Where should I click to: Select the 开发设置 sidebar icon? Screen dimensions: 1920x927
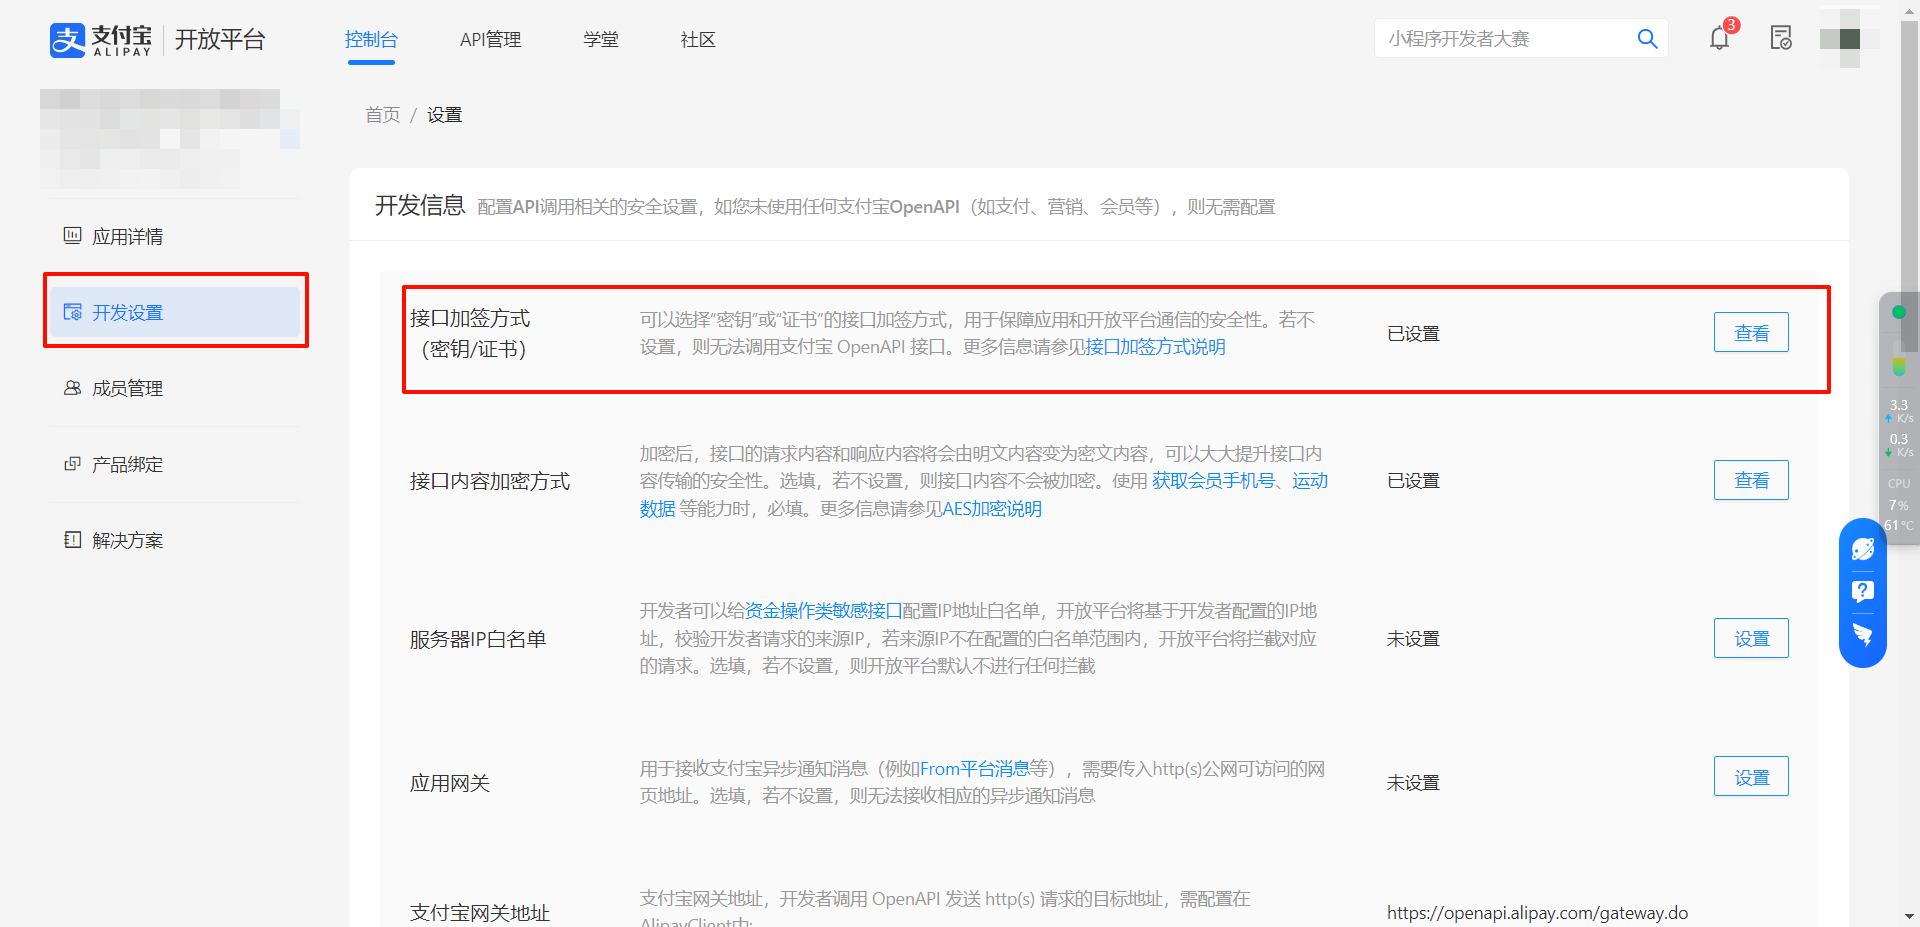[x=73, y=312]
